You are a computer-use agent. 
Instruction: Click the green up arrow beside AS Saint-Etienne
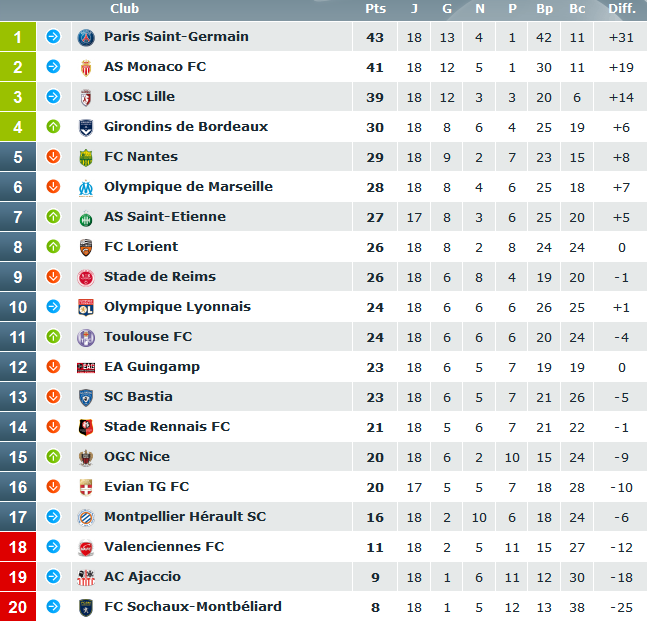click(x=53, y=216)
